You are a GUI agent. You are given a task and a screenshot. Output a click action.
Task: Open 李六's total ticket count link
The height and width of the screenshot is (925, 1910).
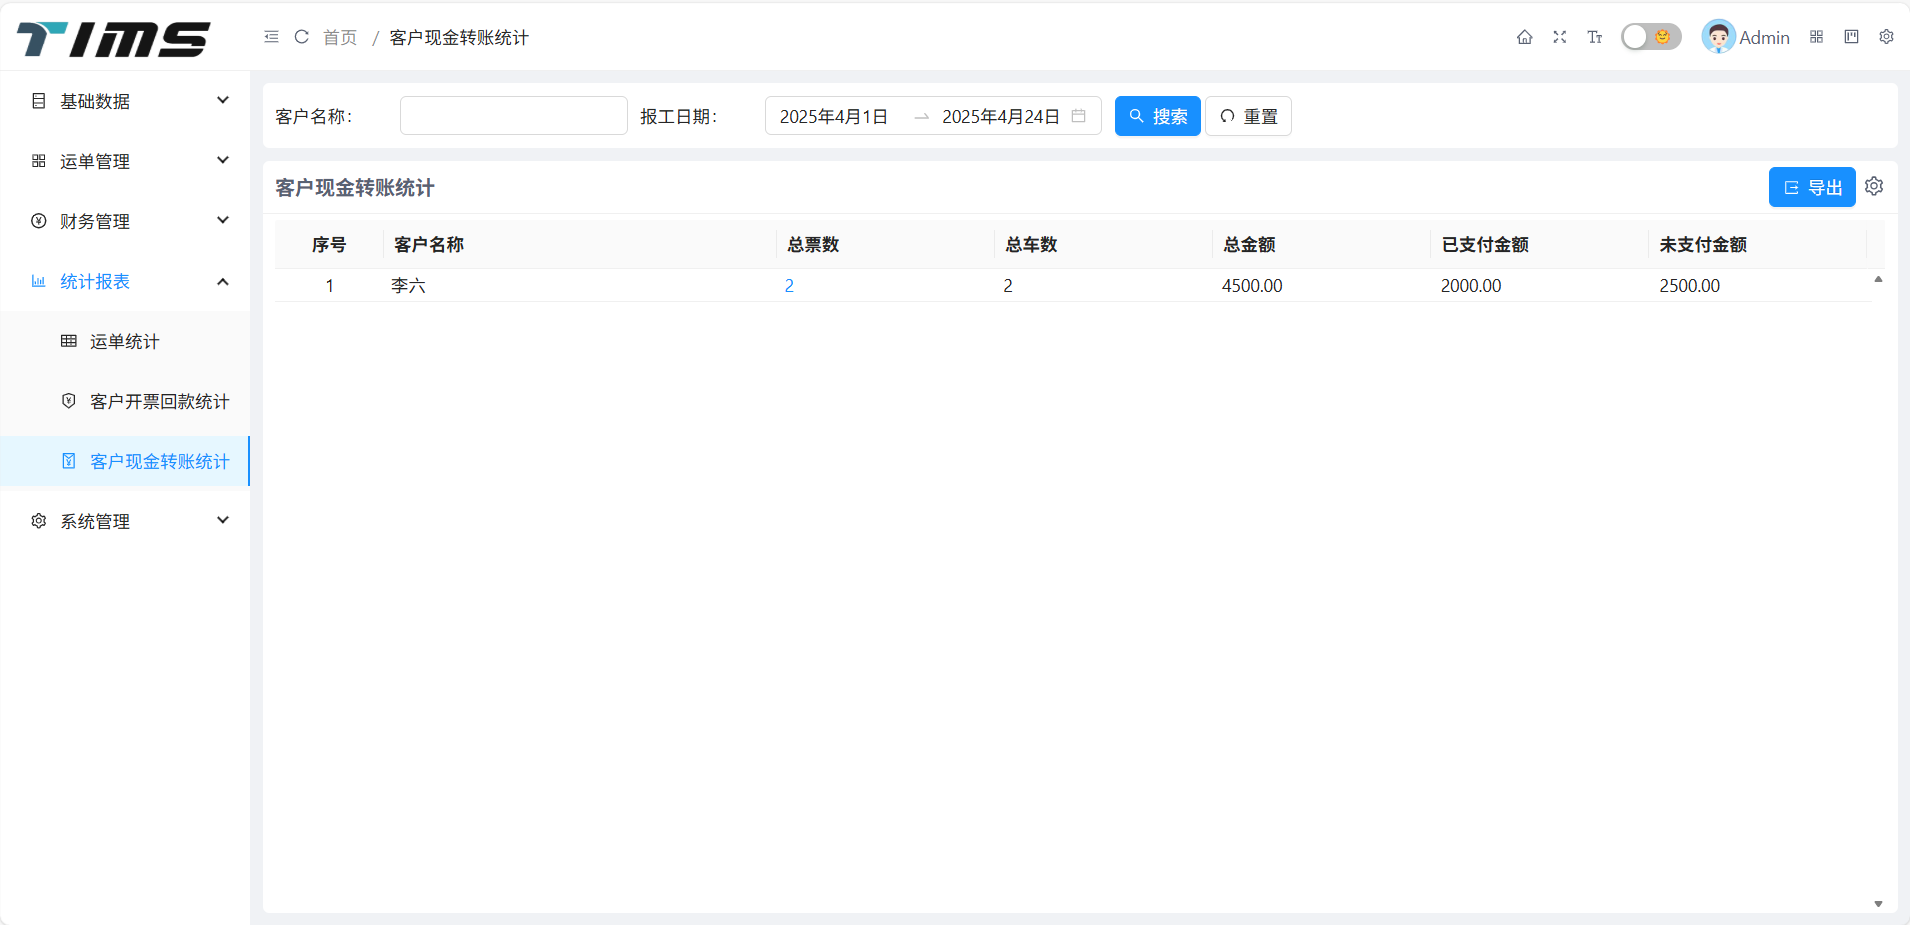(789, 286)
